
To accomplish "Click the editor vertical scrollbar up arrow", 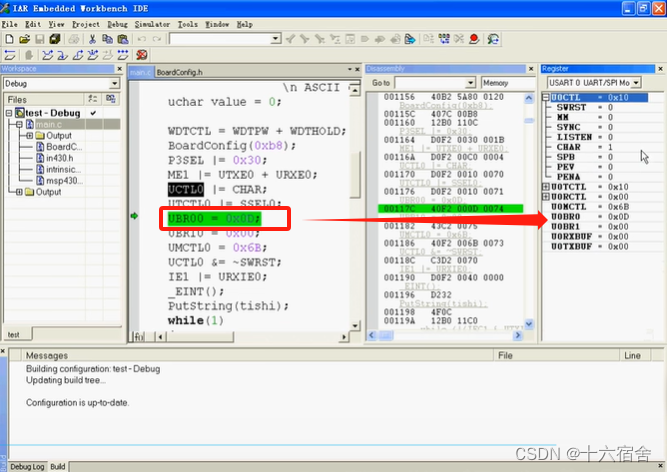I will pyautogui.click(x=355, y=90).
